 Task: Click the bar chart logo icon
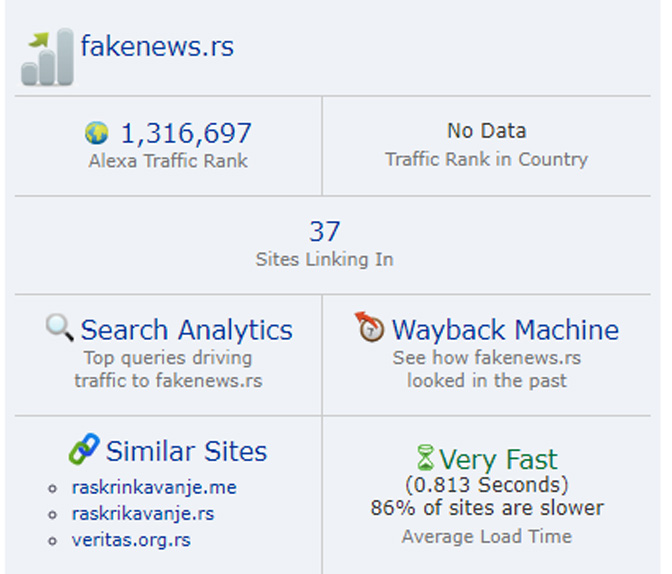click(x=47, y=57)
